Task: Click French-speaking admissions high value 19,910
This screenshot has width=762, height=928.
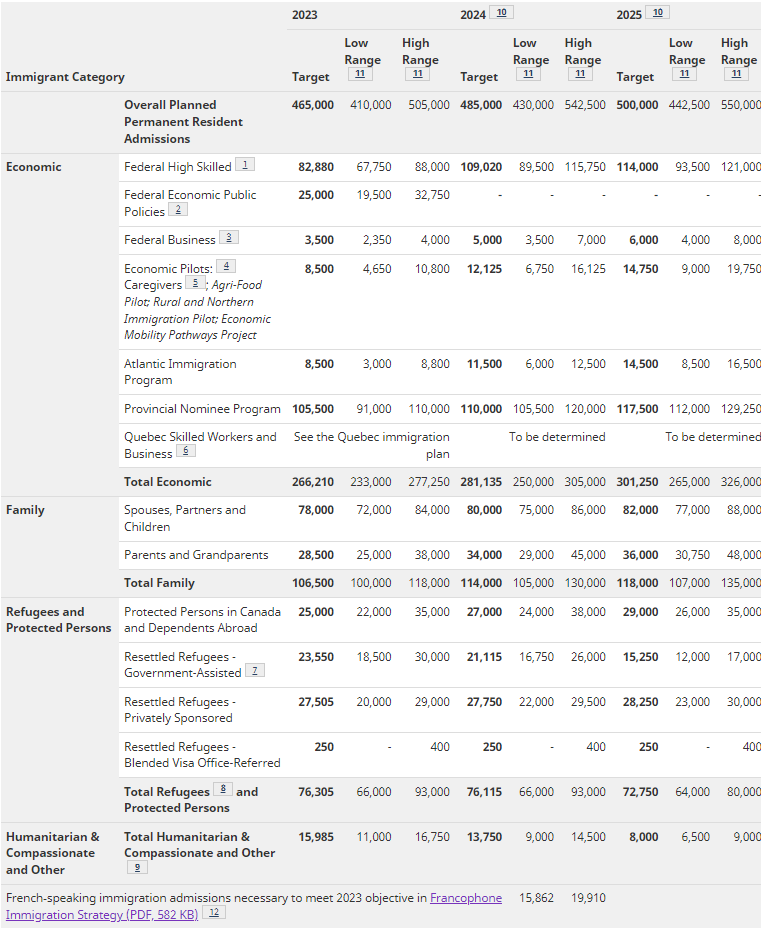Action: click(588, 898)
